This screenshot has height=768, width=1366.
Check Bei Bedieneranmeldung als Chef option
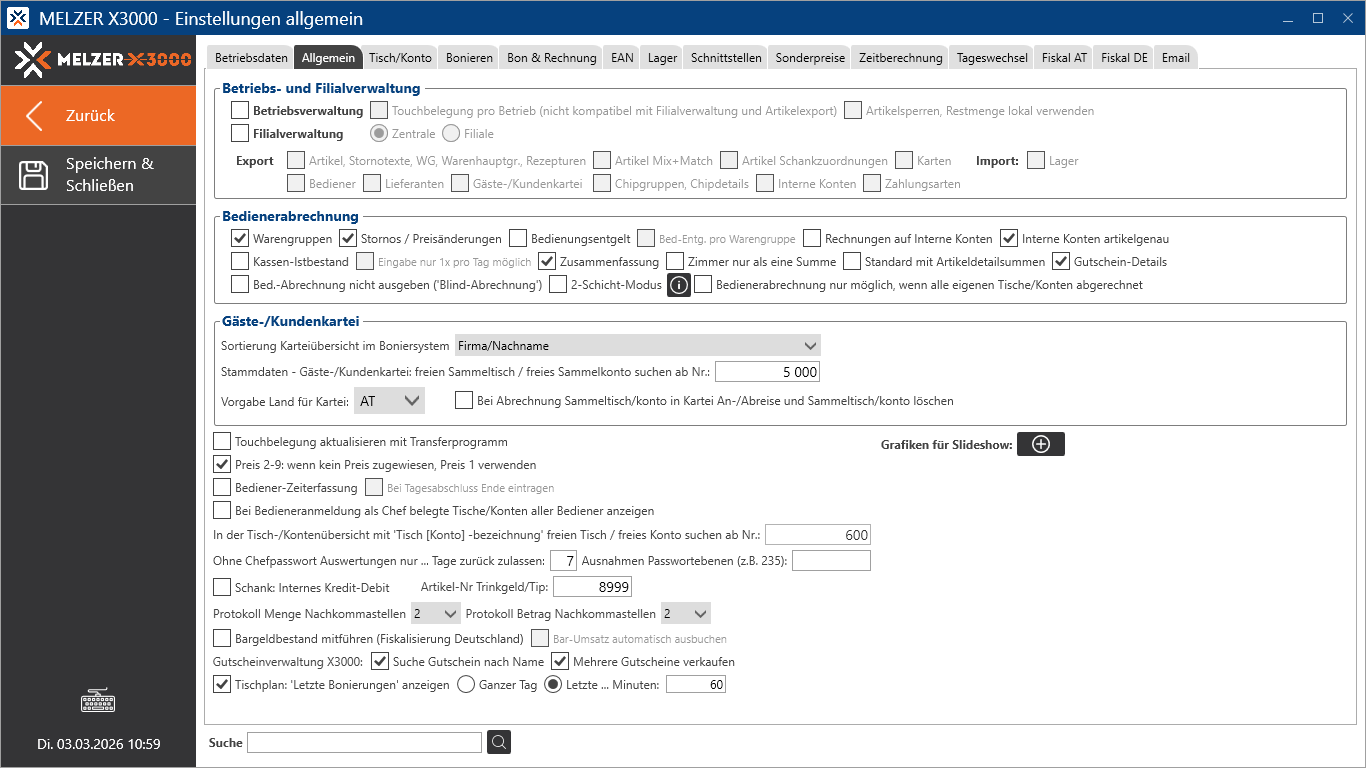point(222,510)
